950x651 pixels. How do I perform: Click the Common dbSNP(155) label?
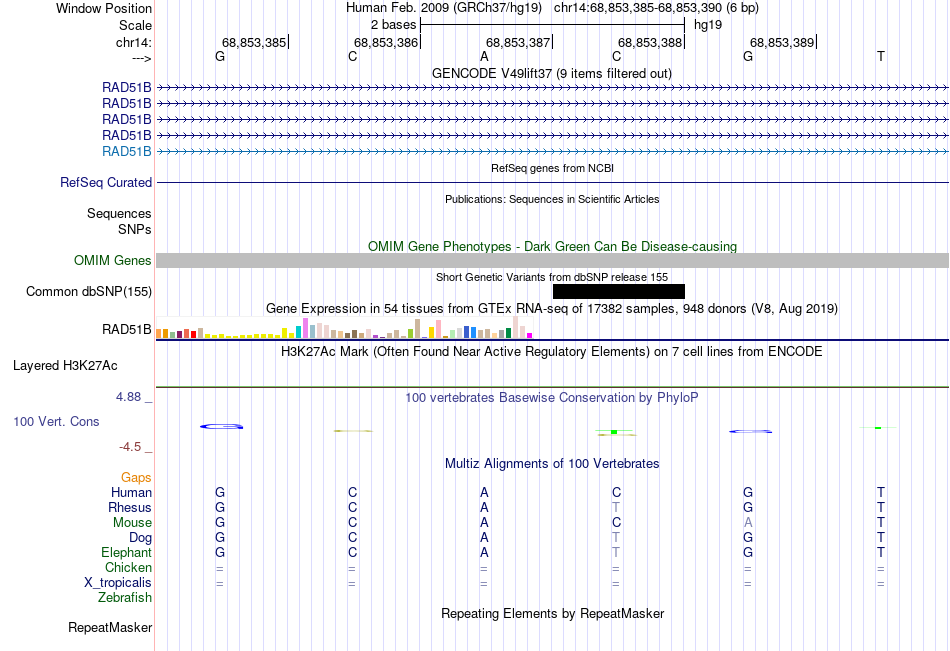(89, 292)
